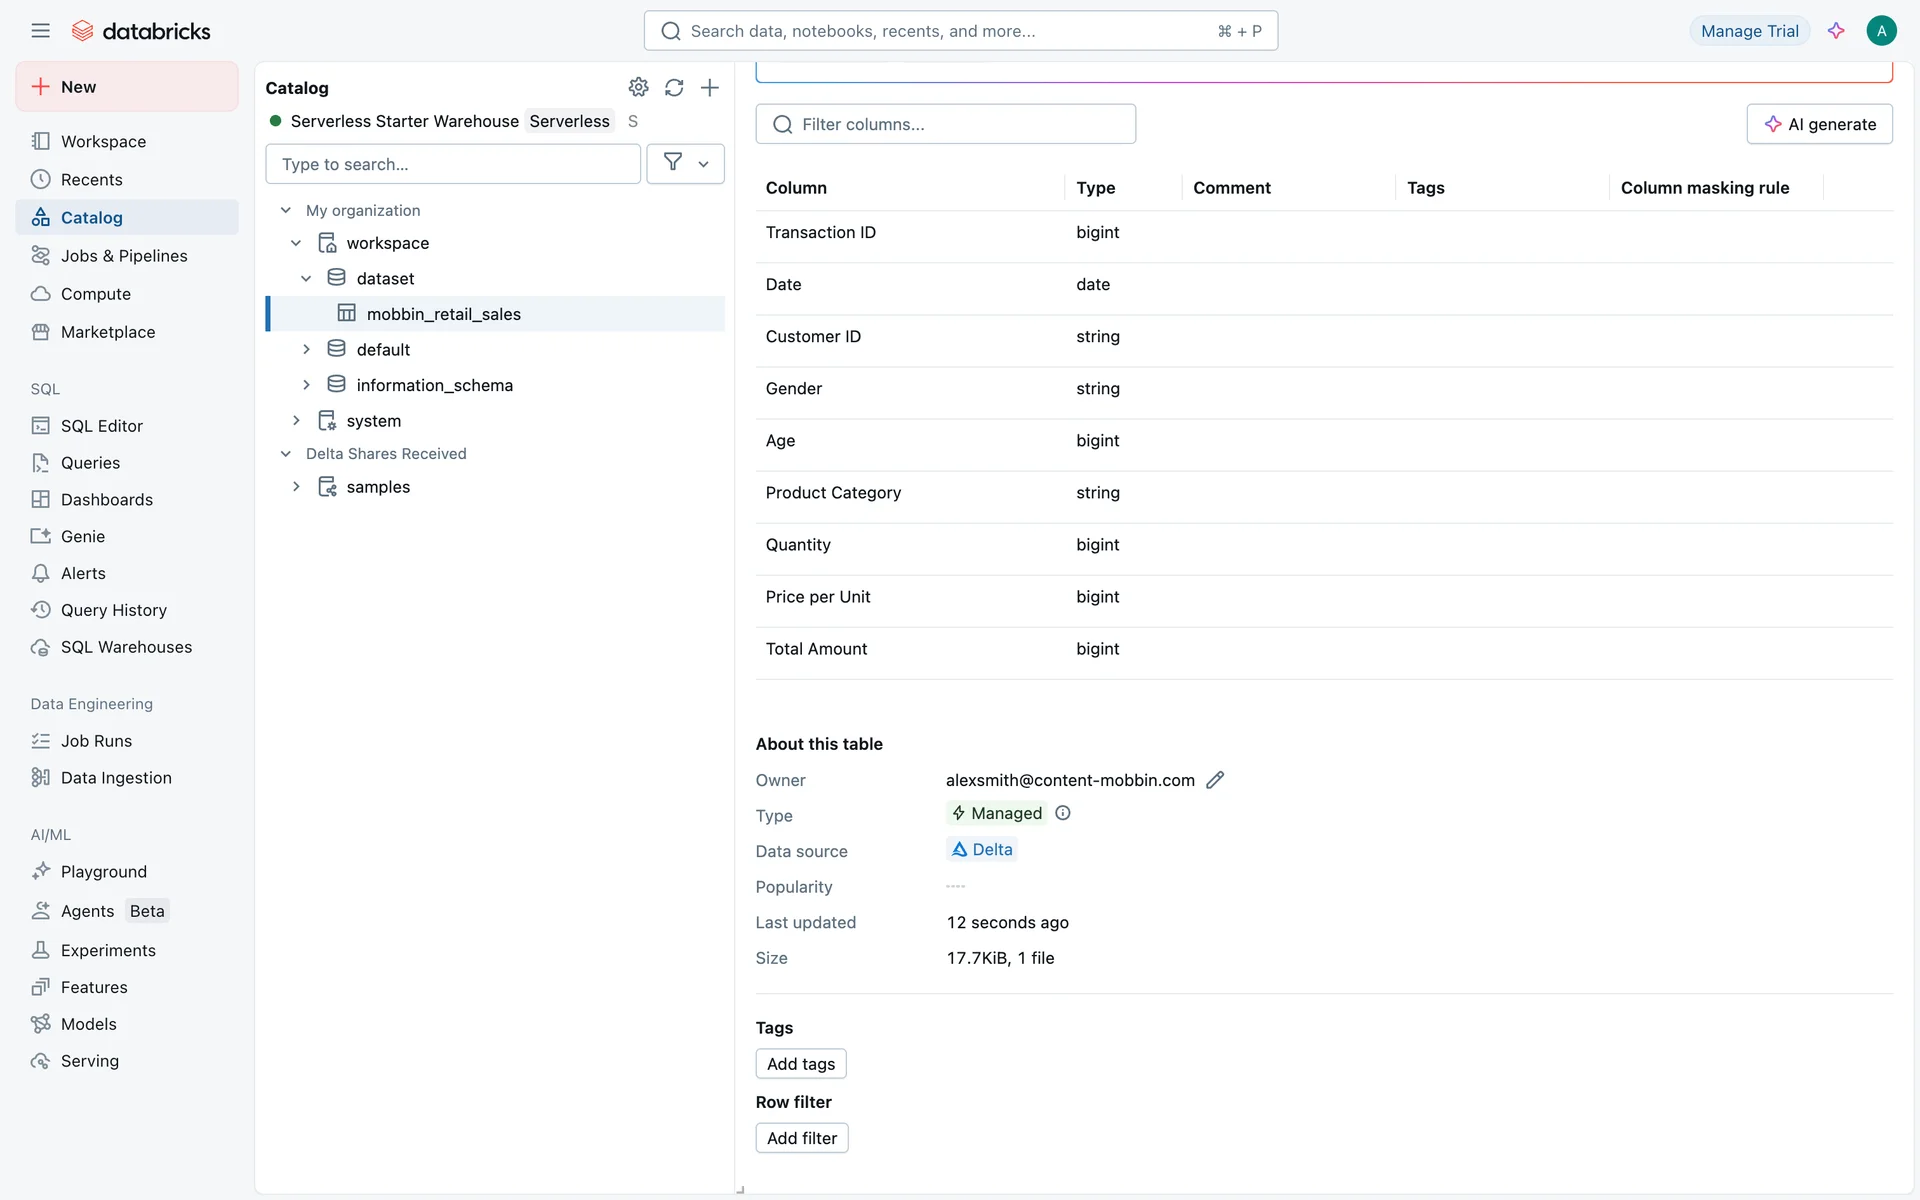
Task: Click the resize handle at catalog panel bottom
Action: [x=740, y=1190]
